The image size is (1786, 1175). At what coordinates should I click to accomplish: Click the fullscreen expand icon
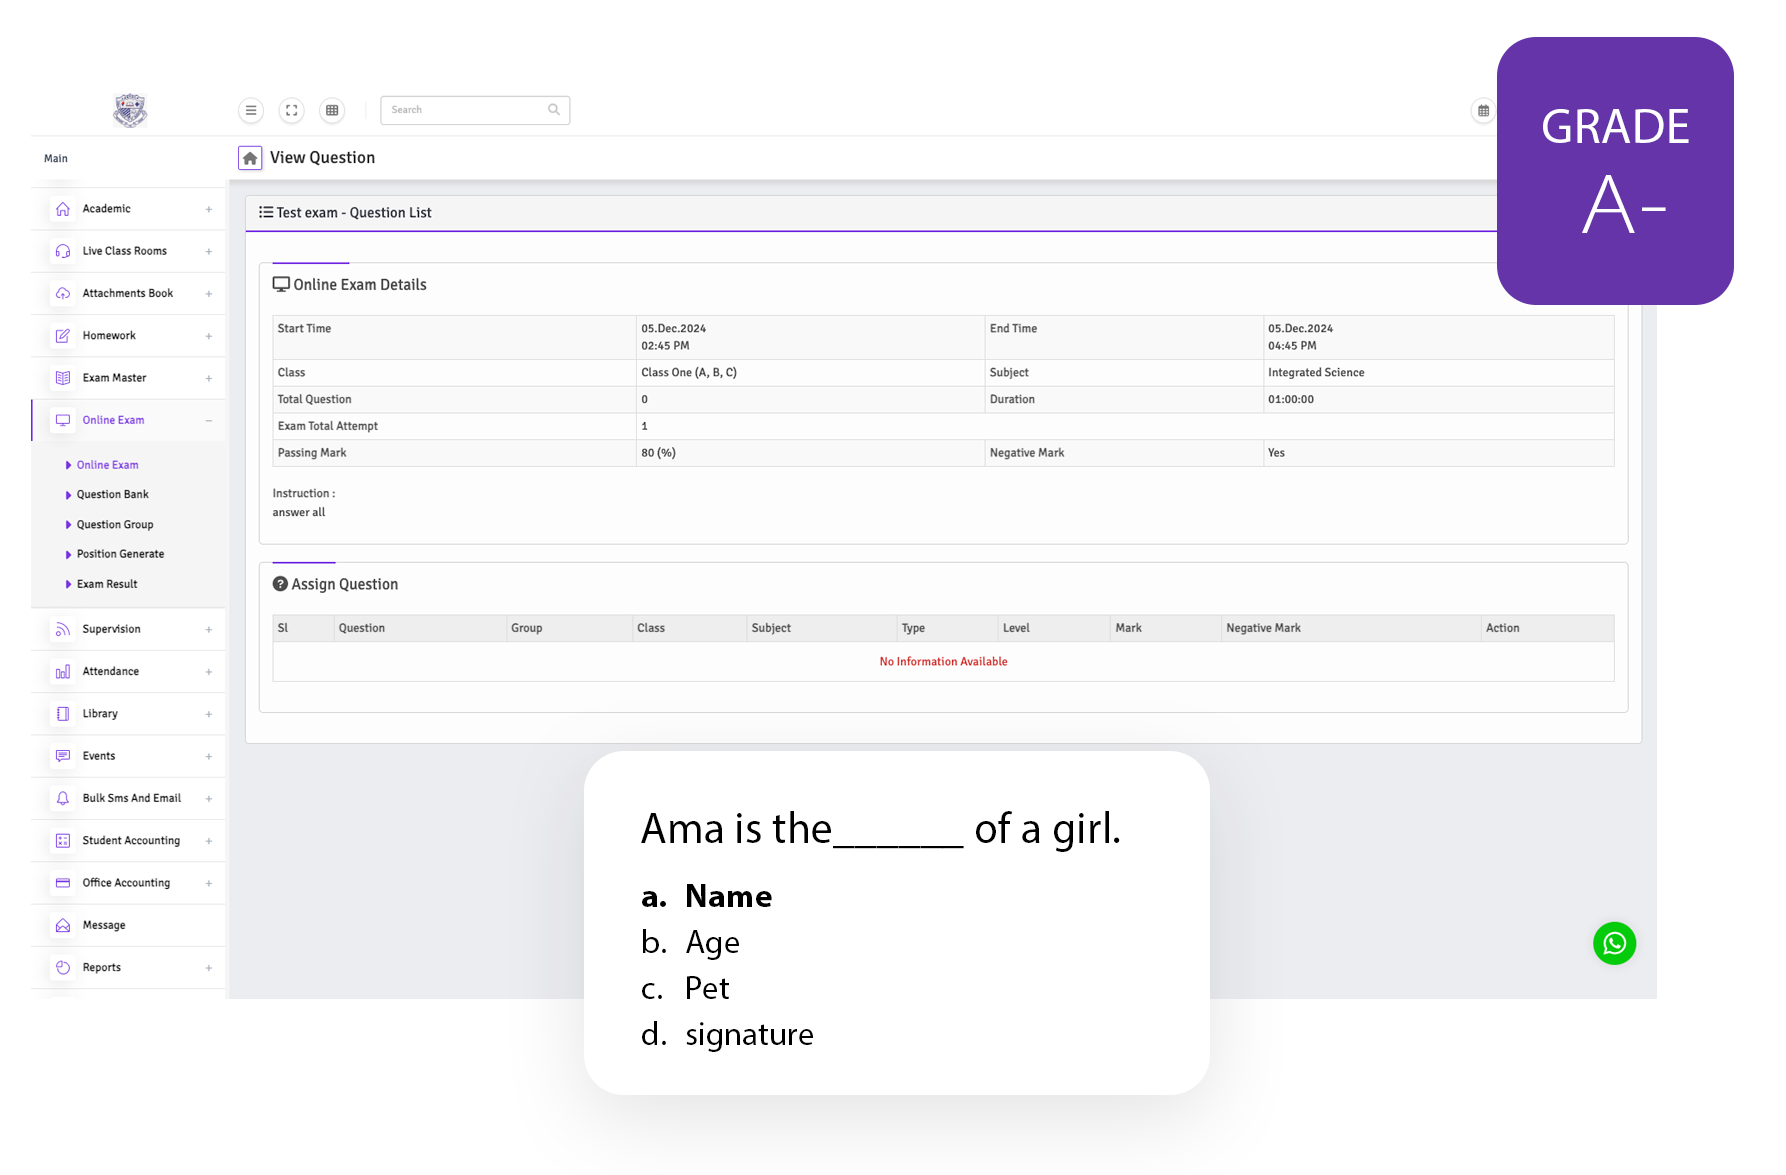coord(292,110)
